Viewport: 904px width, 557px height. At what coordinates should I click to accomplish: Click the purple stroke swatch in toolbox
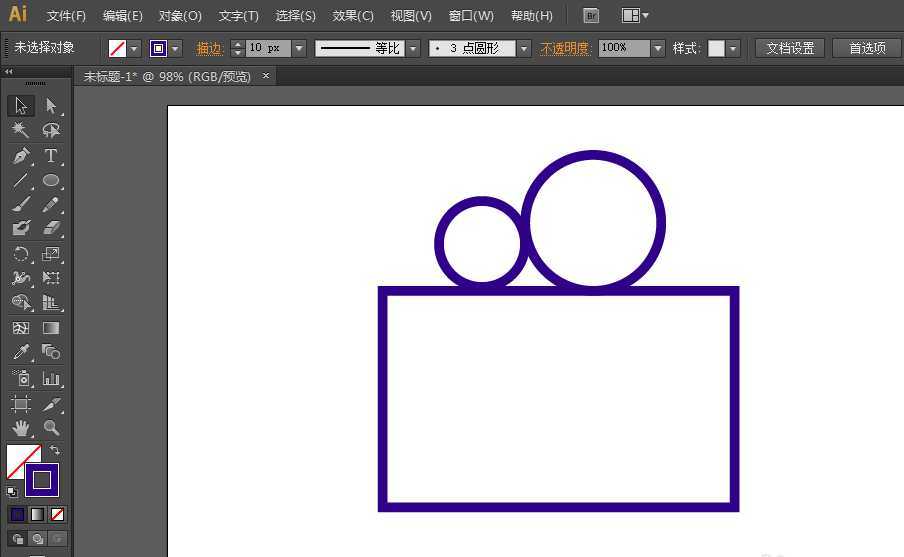(42, 480)
